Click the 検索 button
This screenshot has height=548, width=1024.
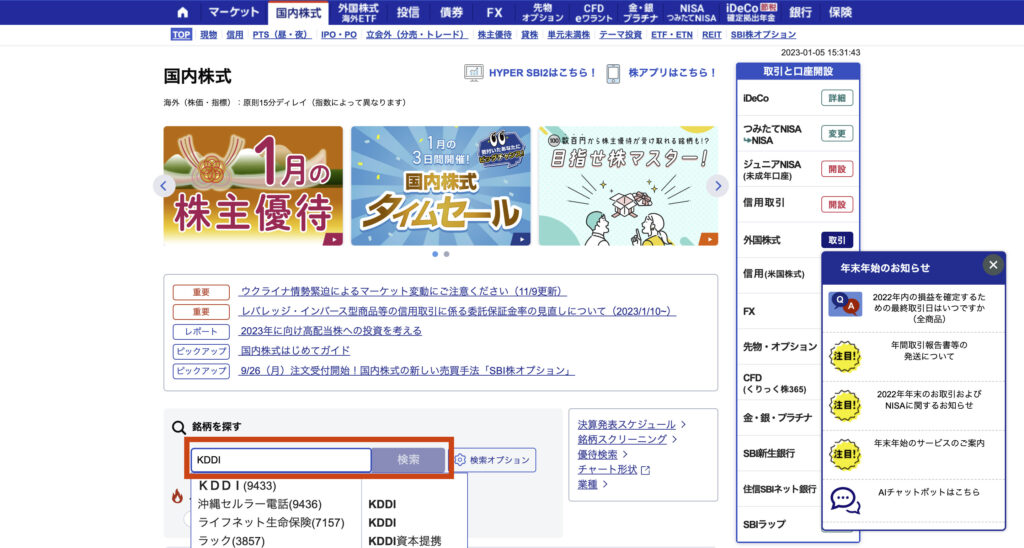point(408,460)
